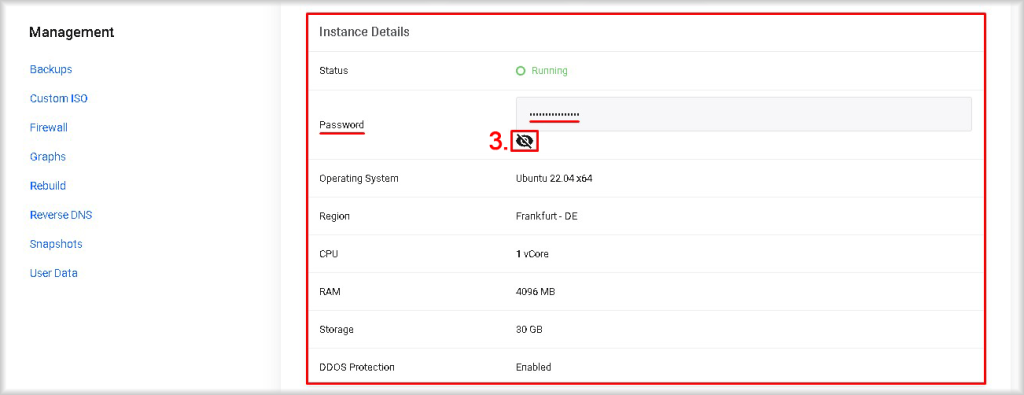Select the Rebuild option in Management
This screenshot has height=395, width=1024.
click(48, 185)
